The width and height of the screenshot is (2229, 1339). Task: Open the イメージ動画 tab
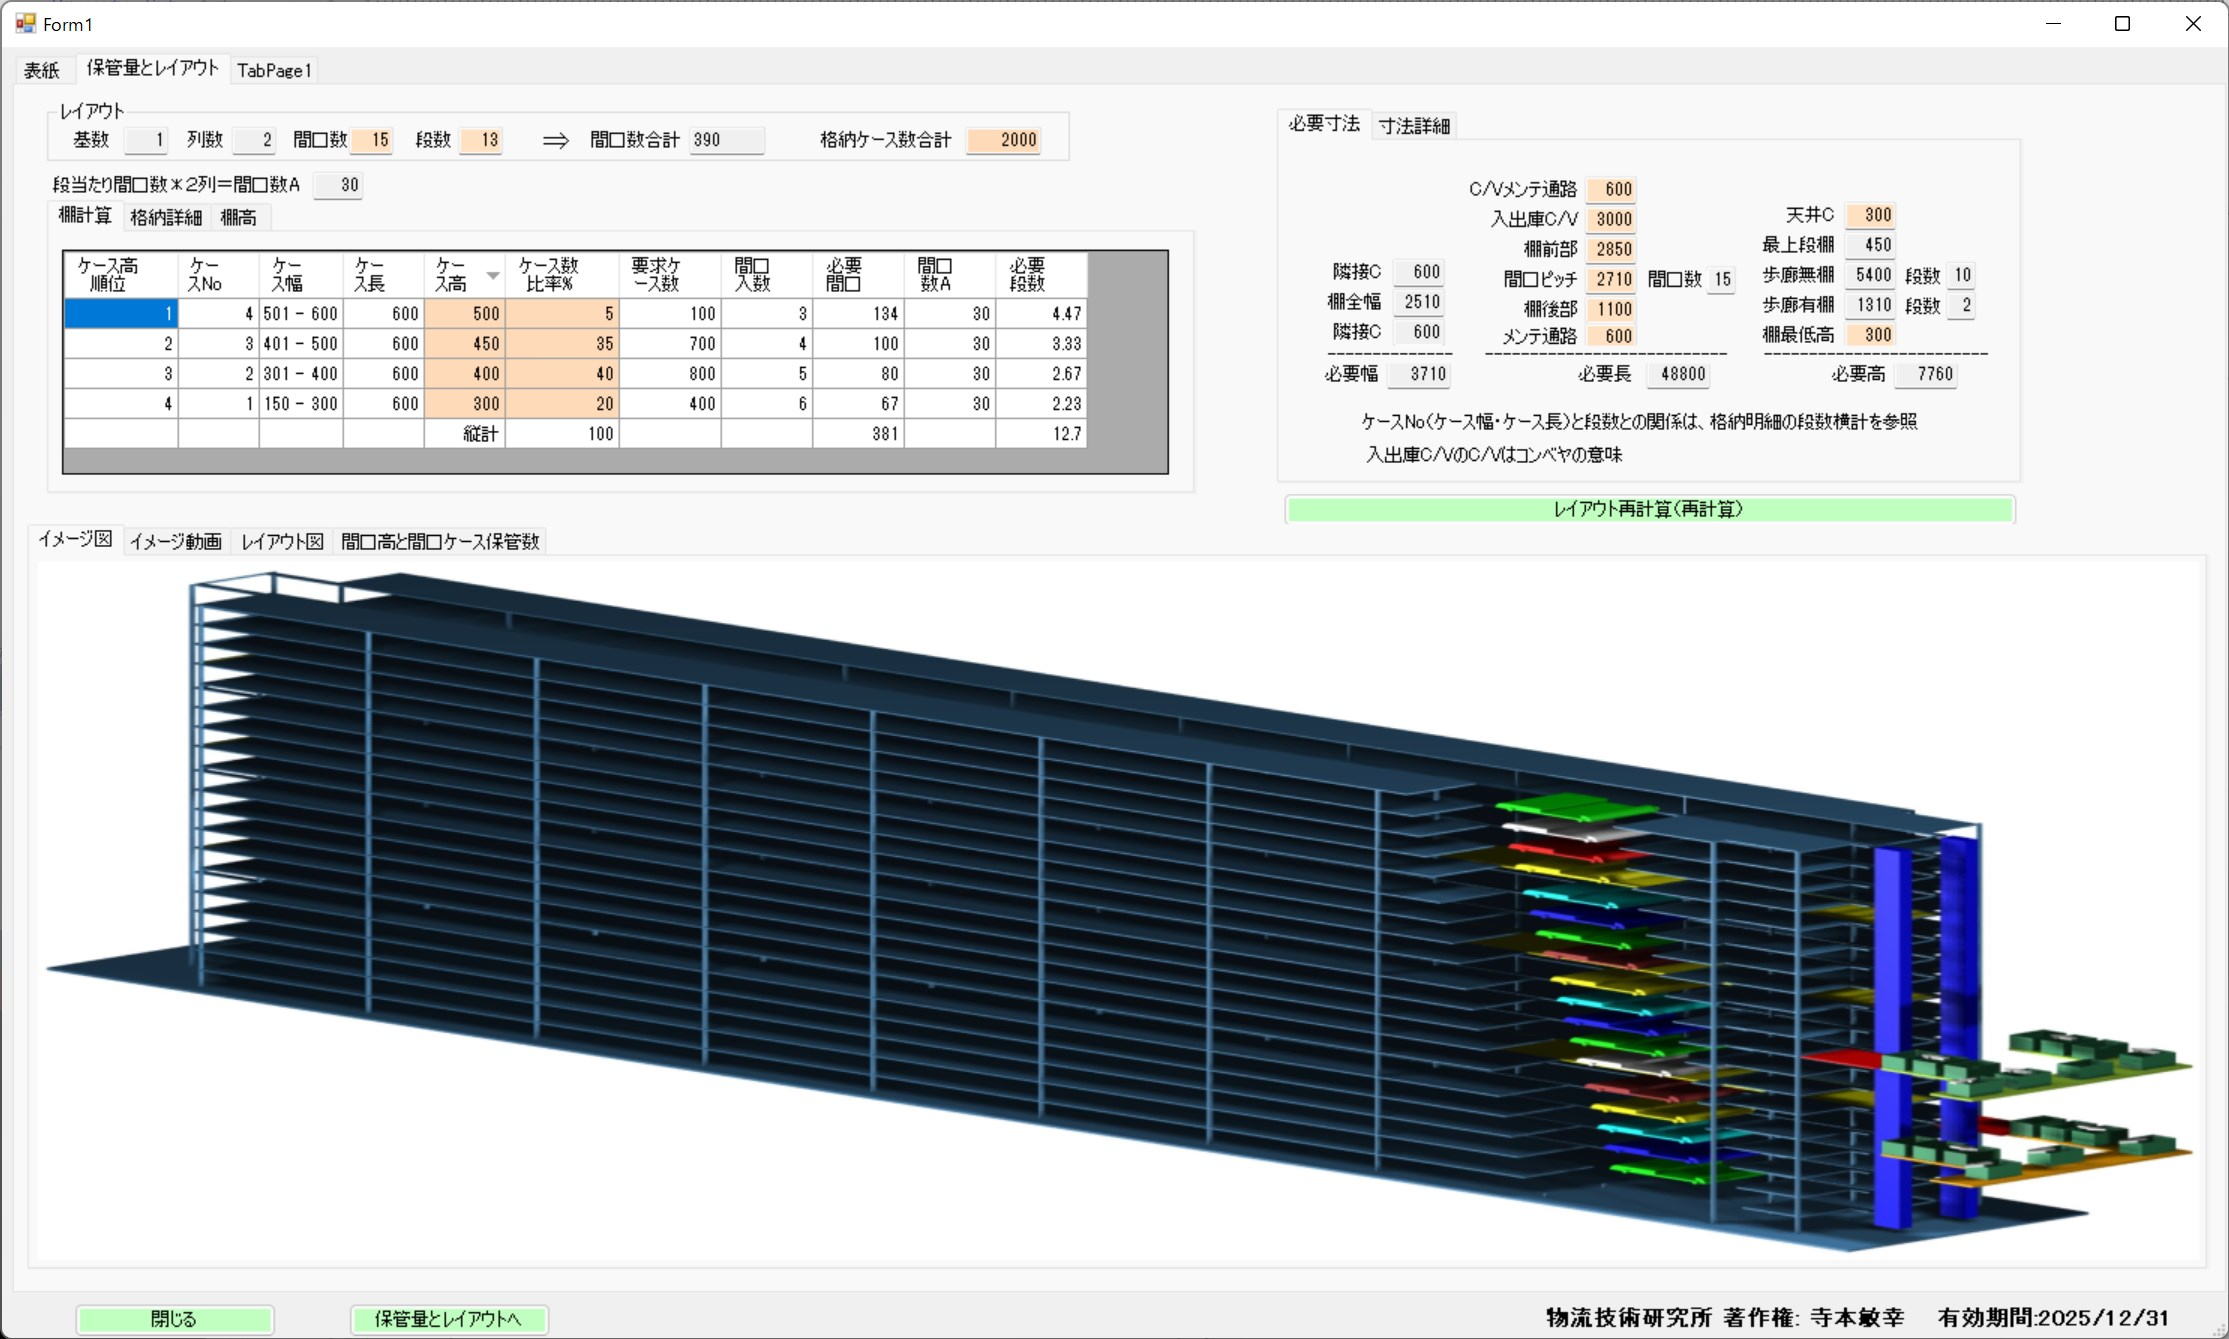[175, 541]
